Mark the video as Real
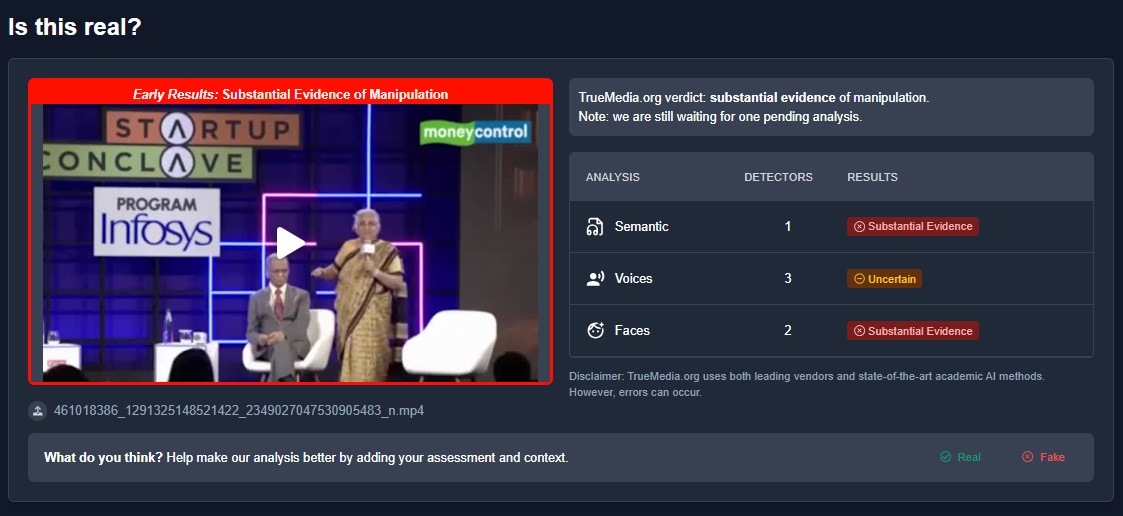Screen dimensions: 1123x516 coord(960,457)
